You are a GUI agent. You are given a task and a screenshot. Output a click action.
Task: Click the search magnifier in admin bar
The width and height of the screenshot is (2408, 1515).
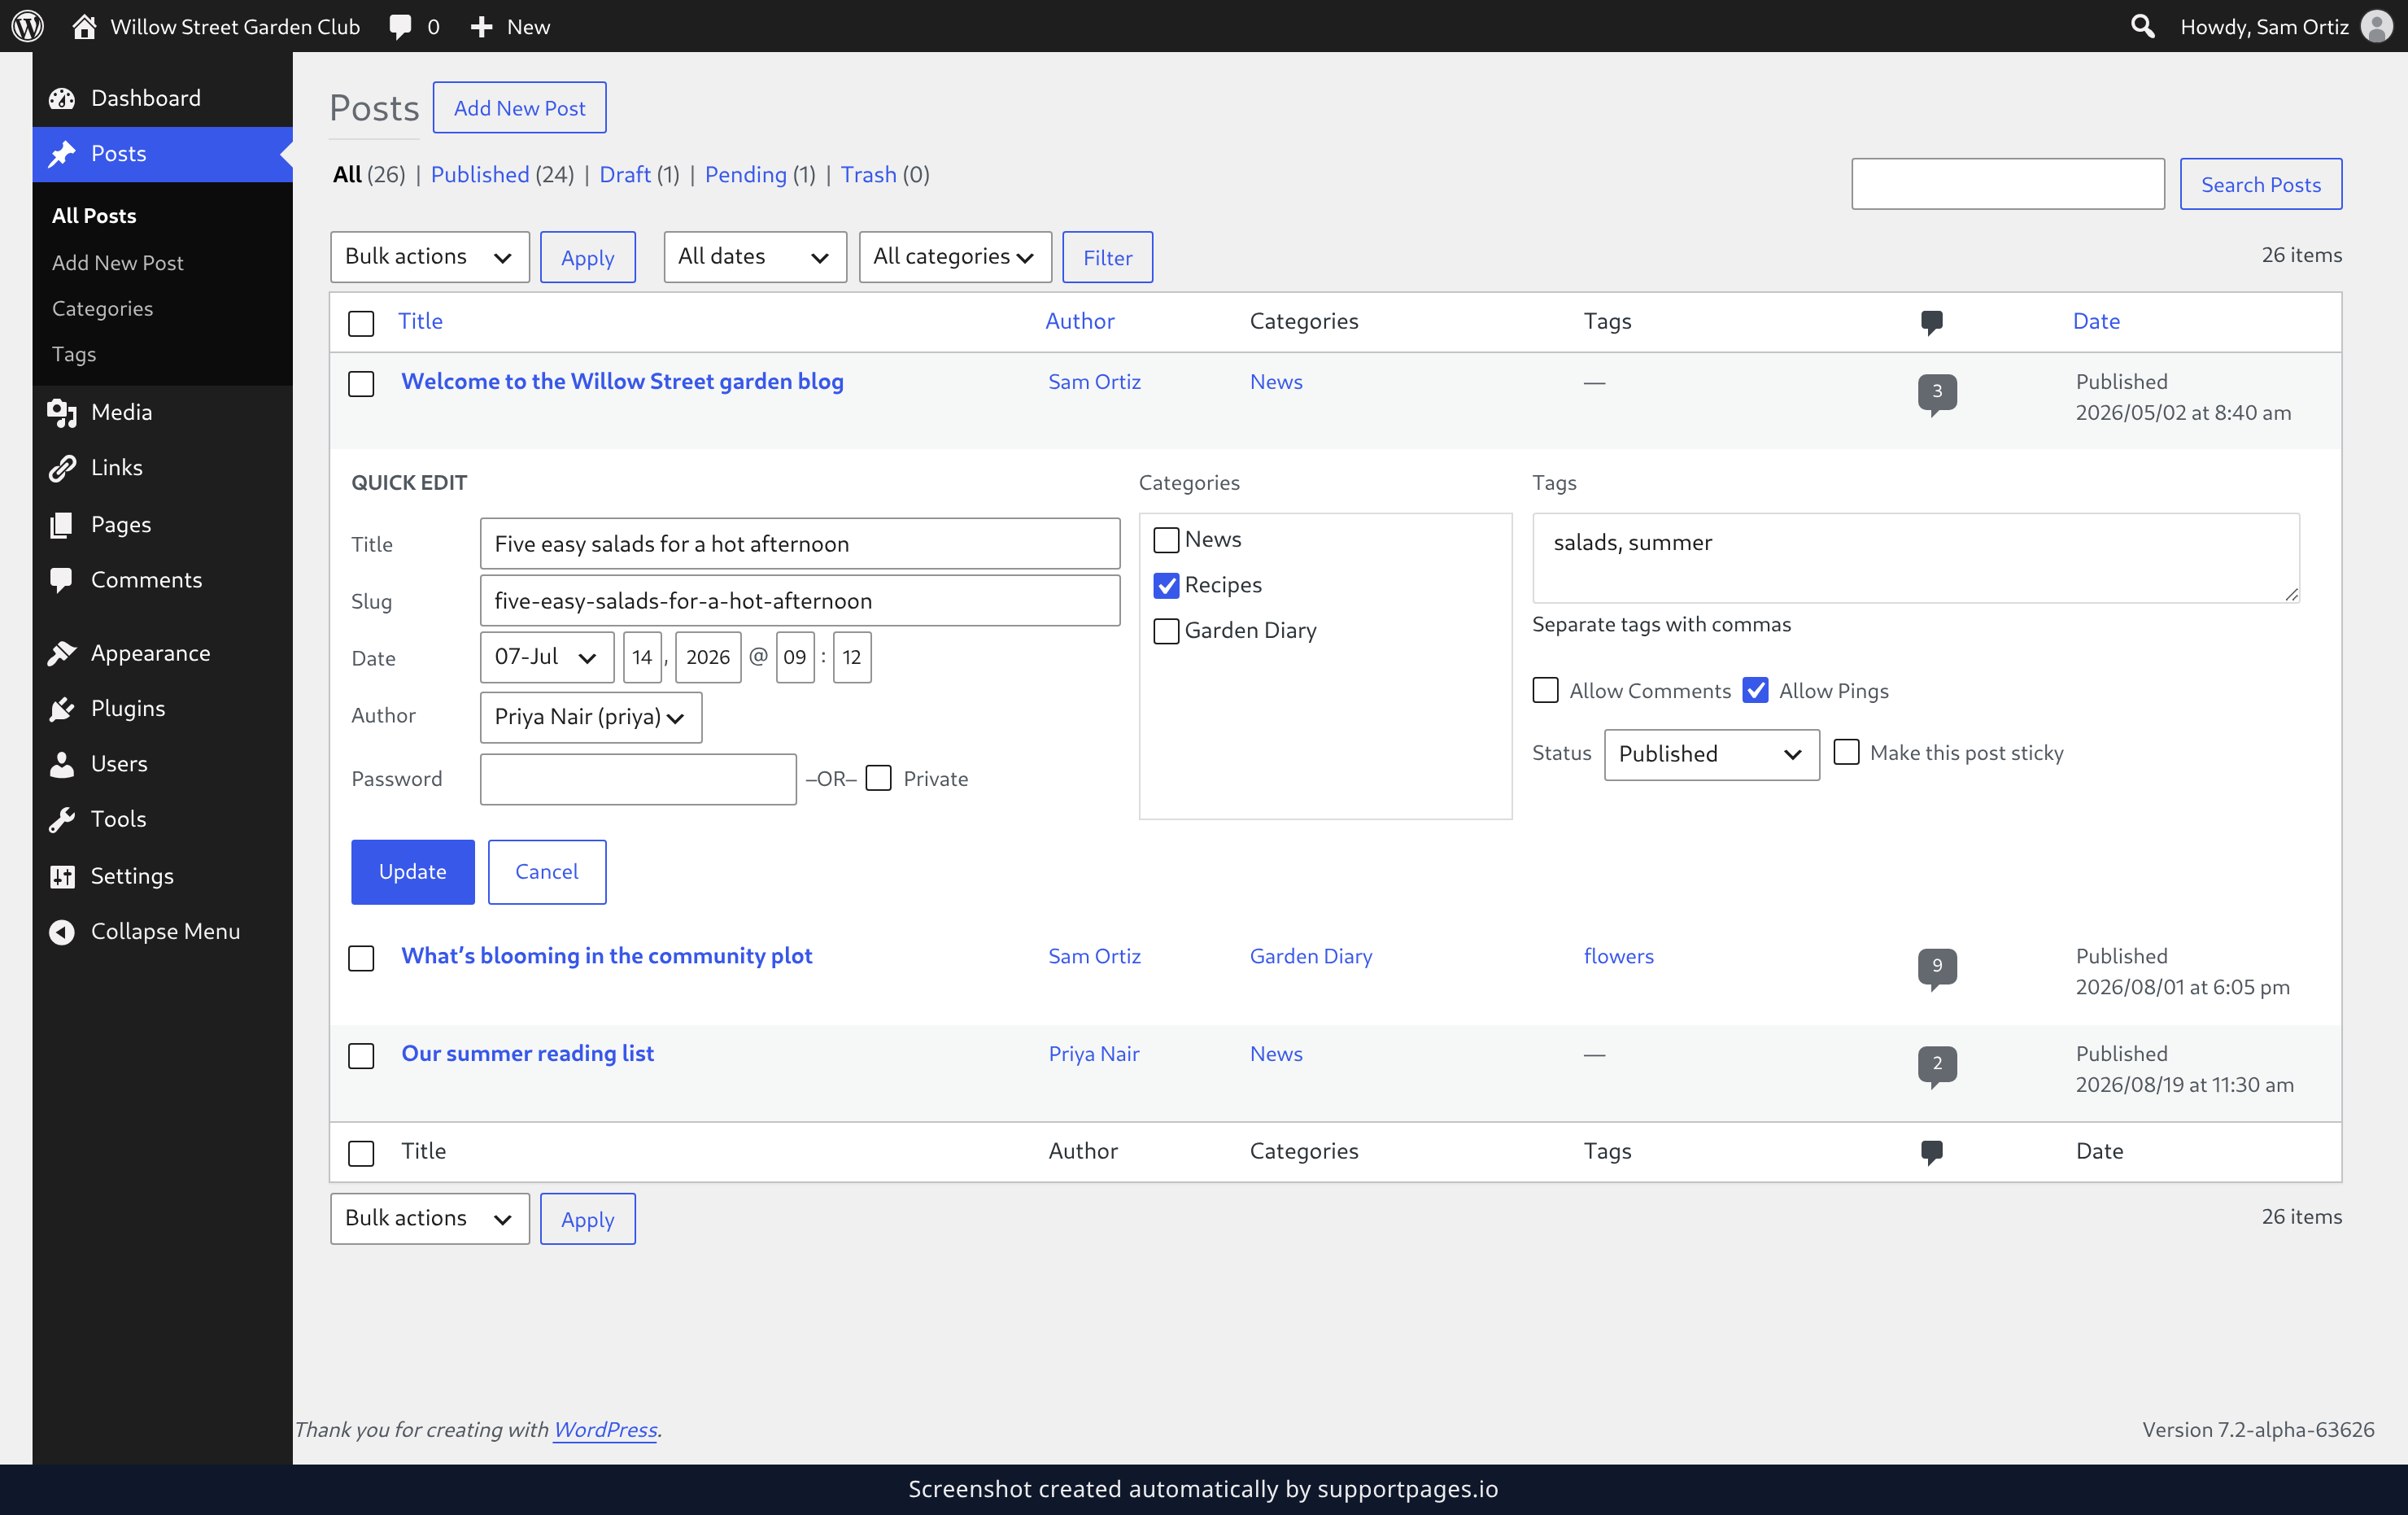pyautogui.click(x=2141, y=26)
